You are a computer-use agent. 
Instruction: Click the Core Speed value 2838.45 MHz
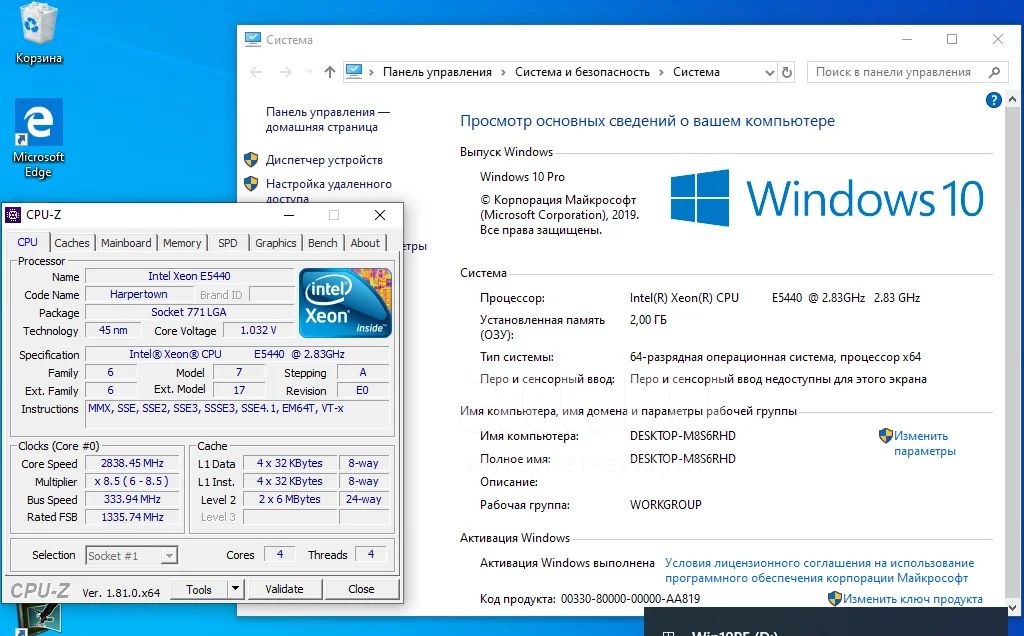click(x=132, y=463)
